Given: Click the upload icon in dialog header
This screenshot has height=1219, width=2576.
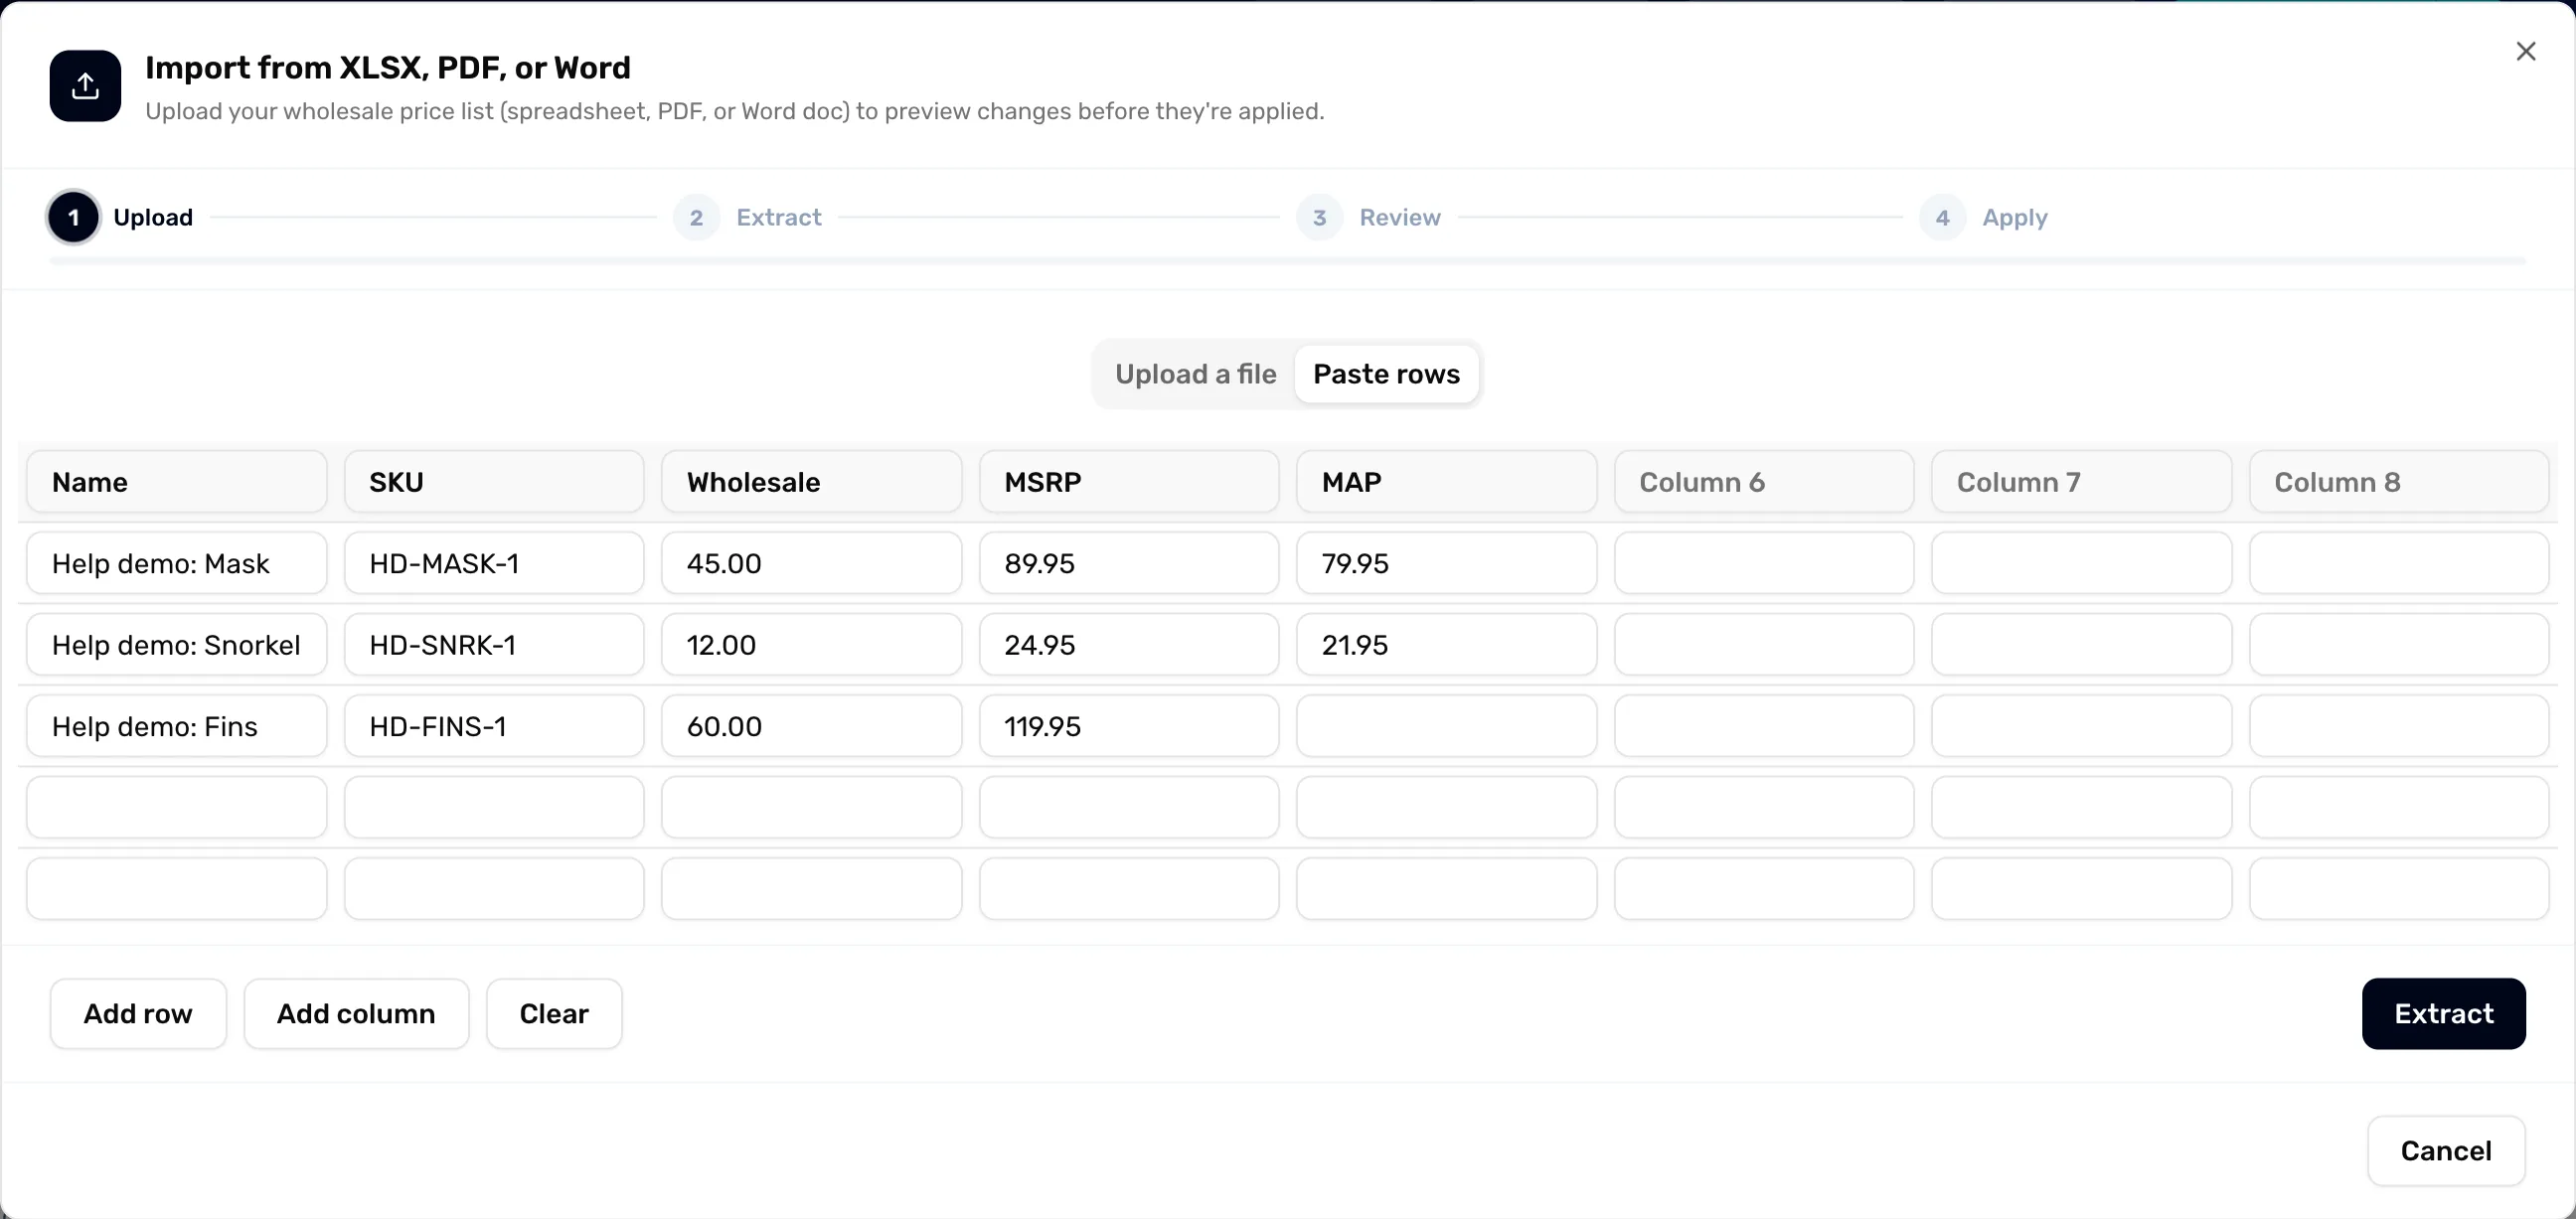Looking at the screenshot, I should pos(85,86).
